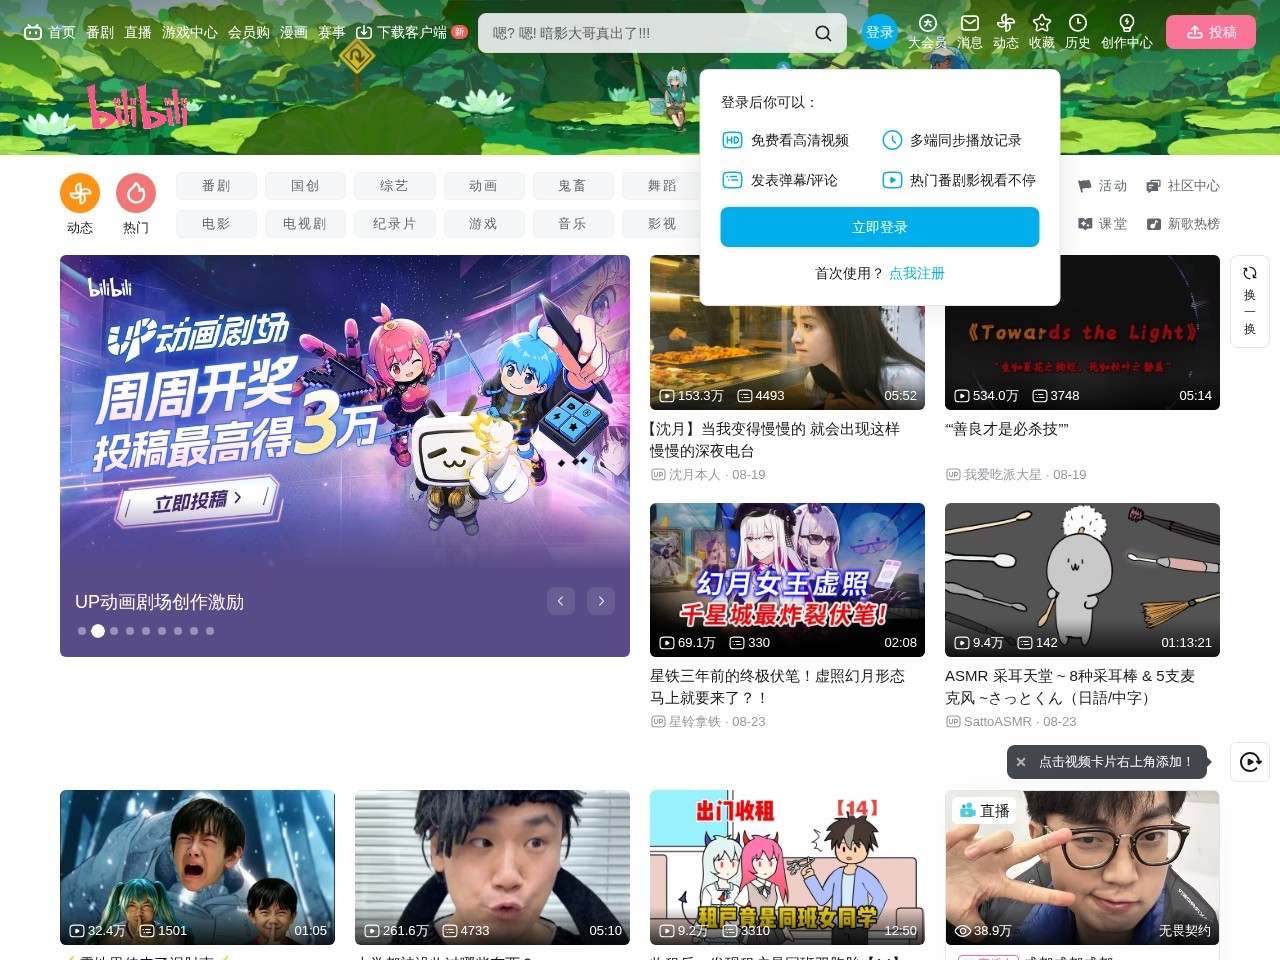Select the 电视剧 category chip

[305, 224]
